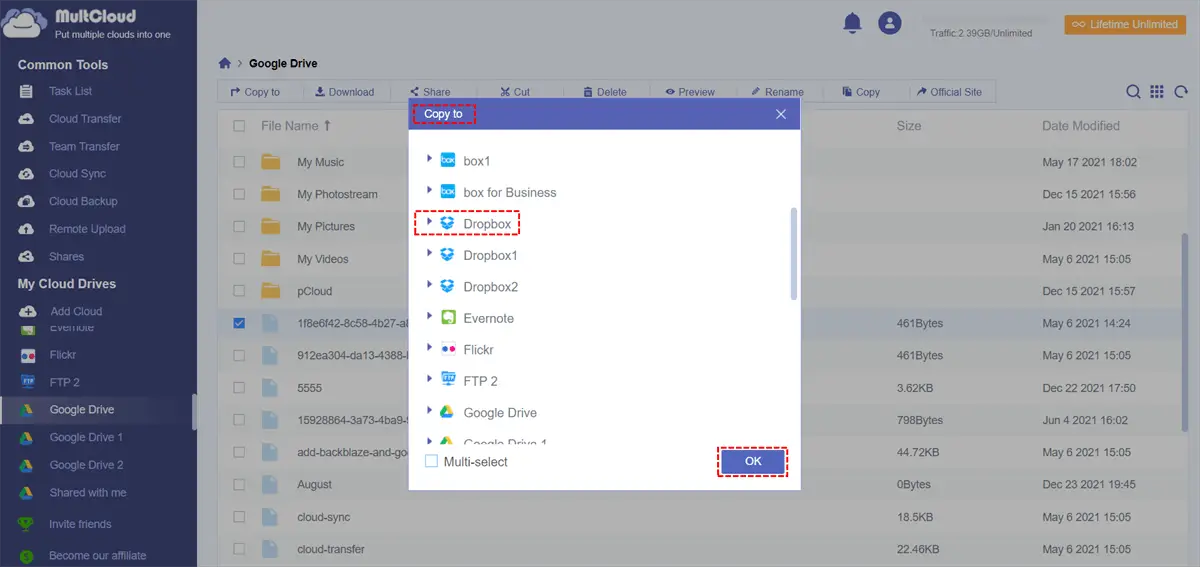Image resolution: width=1200 pixels, height=567 pixels.
Task: Click the search magnifier icon
Action: (x=1133, y=92)
